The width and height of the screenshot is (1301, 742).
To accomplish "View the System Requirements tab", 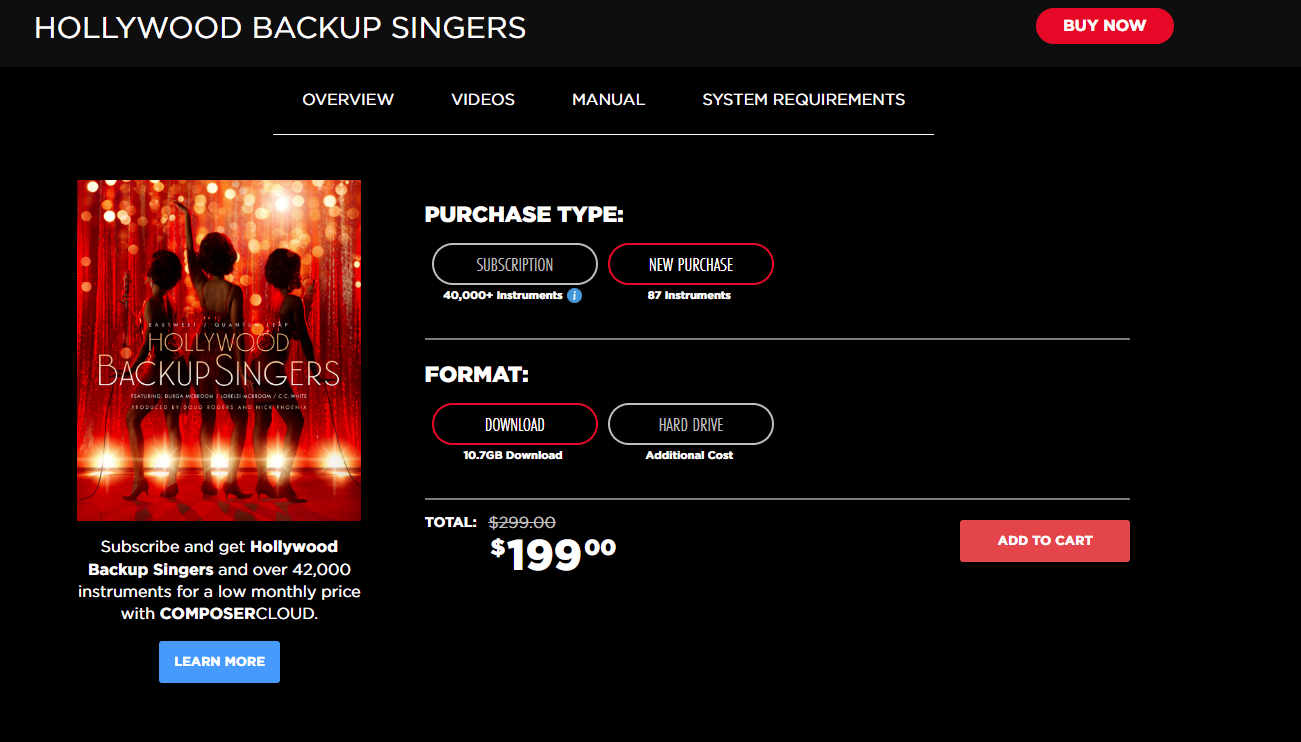I will 803,100.
